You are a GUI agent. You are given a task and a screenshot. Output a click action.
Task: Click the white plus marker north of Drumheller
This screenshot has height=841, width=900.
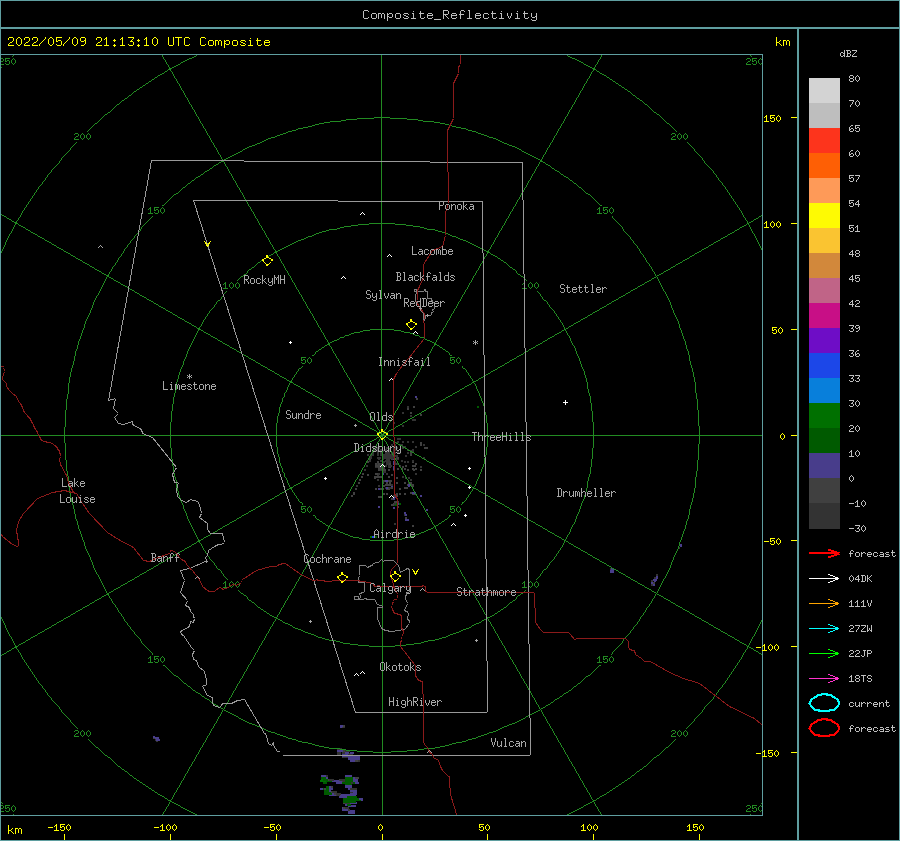pyautogui.click(x=565, y=402)
